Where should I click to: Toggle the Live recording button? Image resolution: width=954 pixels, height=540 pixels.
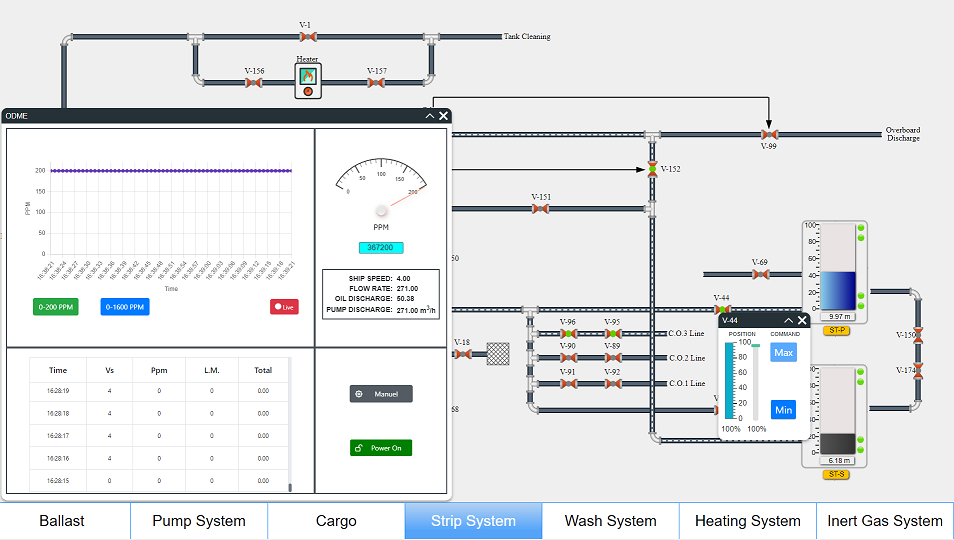coord(284,307)
